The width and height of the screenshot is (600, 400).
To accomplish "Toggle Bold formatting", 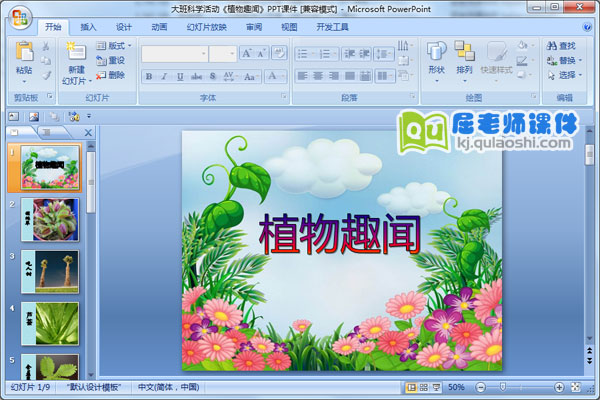I will 149,76.
